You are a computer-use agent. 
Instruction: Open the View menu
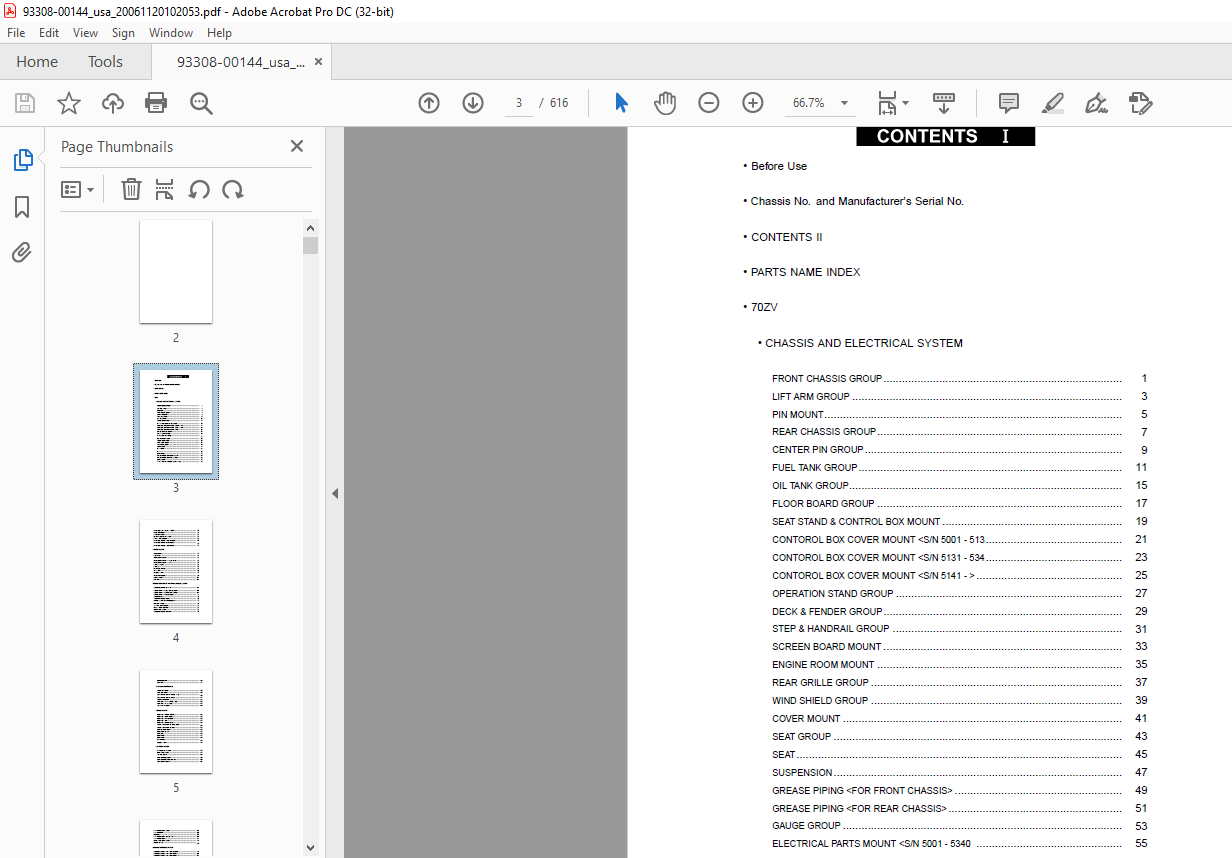click(x=86, y=33)
